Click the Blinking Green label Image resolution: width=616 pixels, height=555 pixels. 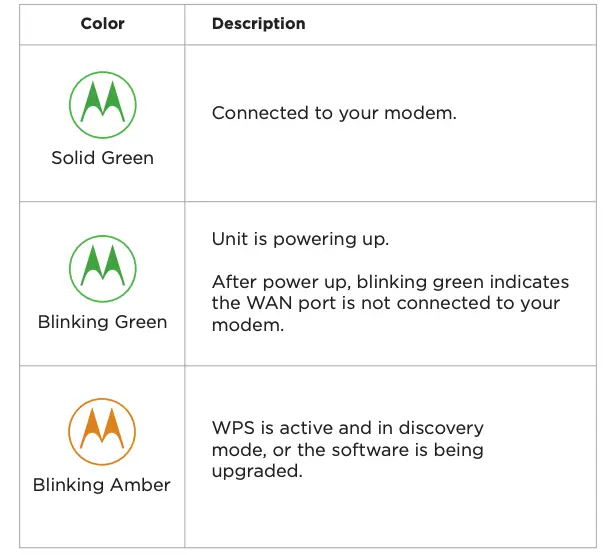tap(102, 322)
